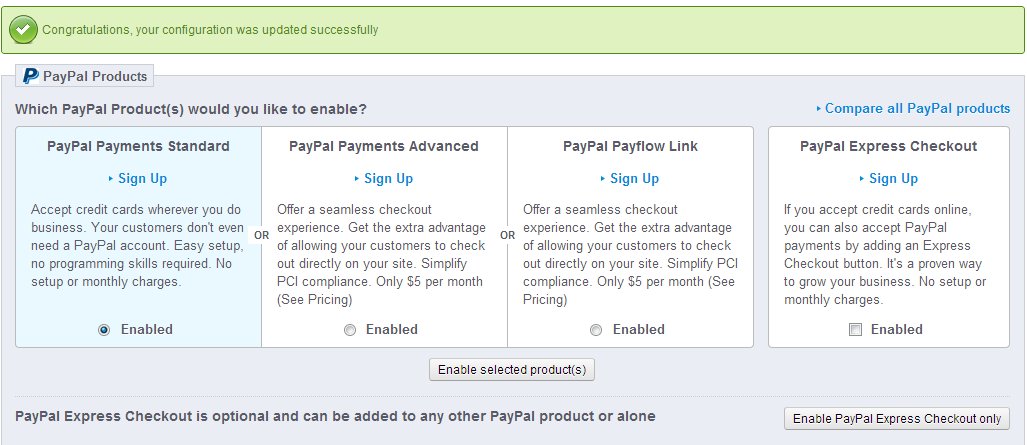Click the PayPal Payments Standard description text
The height and width of the screenshot is (445, 1027).
point(136,246)
